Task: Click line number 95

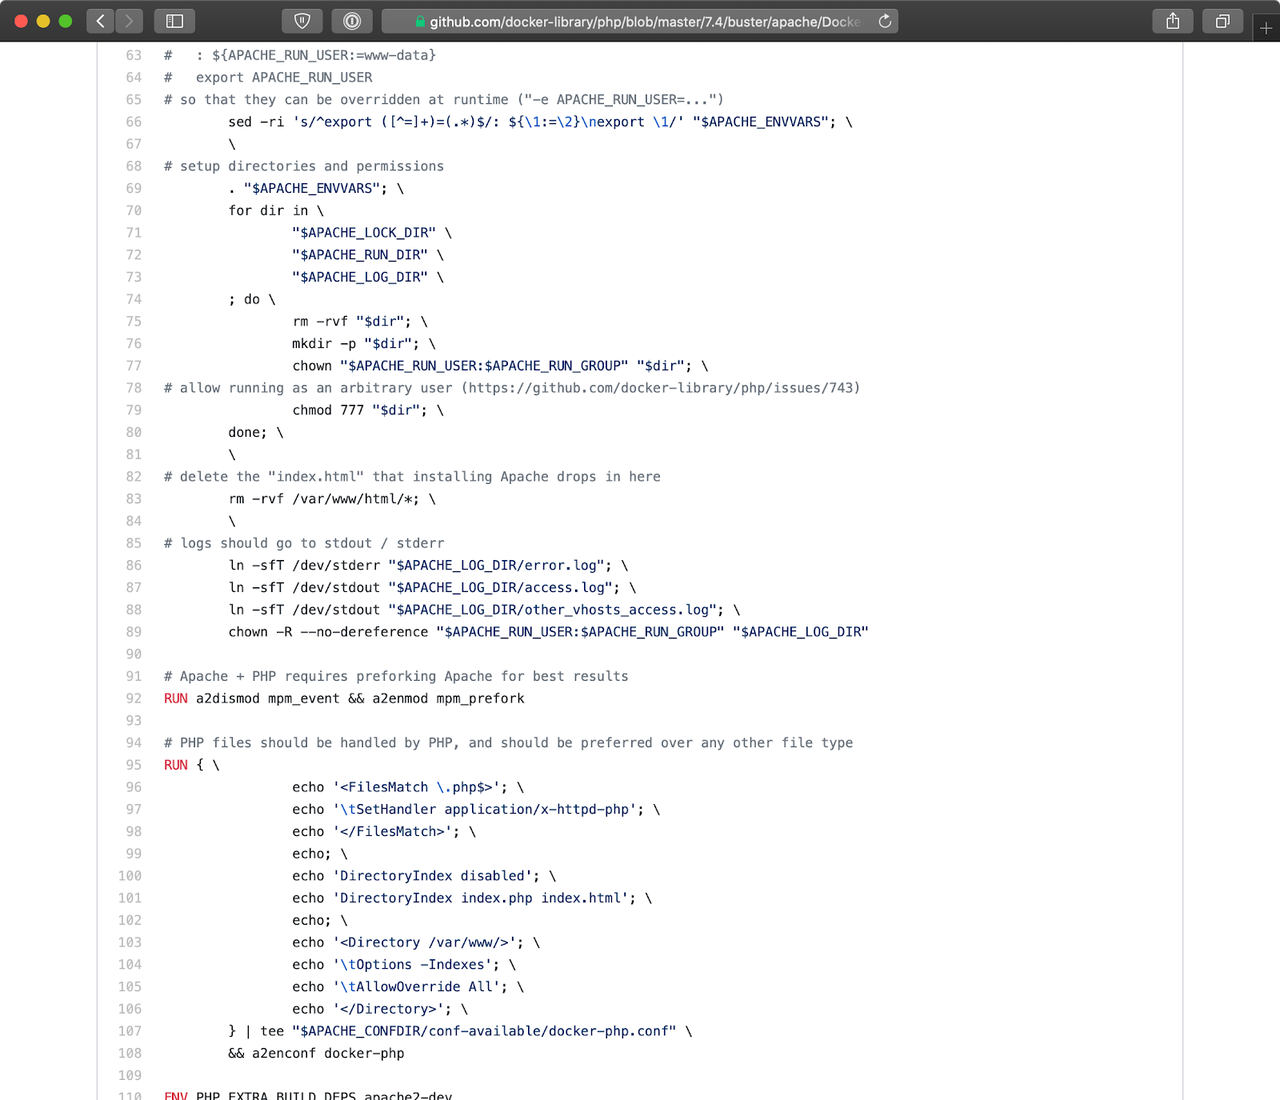Action: (x=134, y=765)
